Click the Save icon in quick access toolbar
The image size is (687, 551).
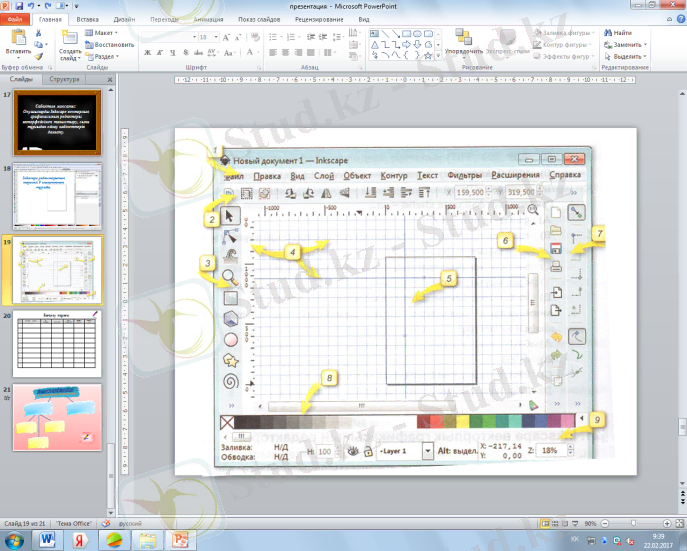coord(19,5)
